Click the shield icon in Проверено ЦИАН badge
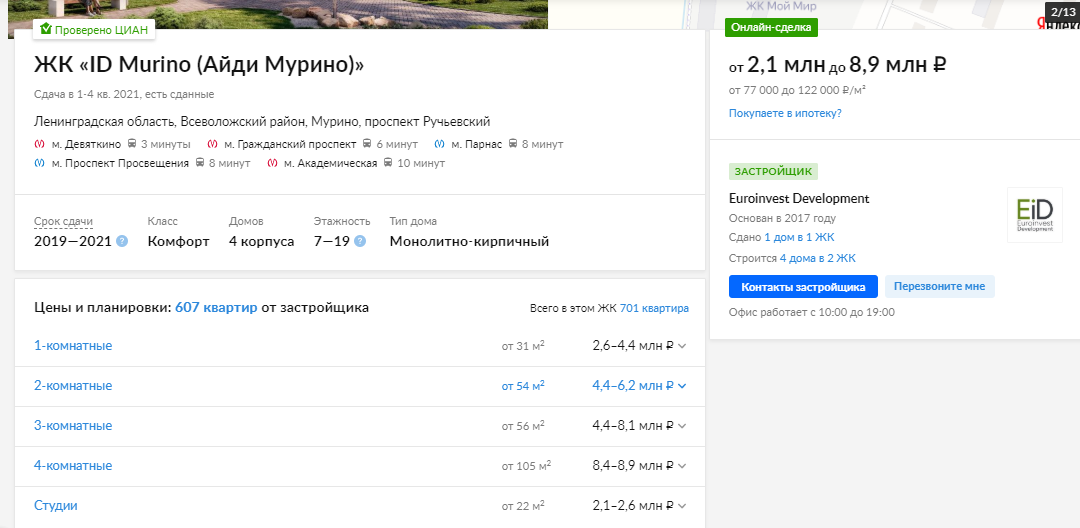The image size is (1080, 528). point(45,29)
